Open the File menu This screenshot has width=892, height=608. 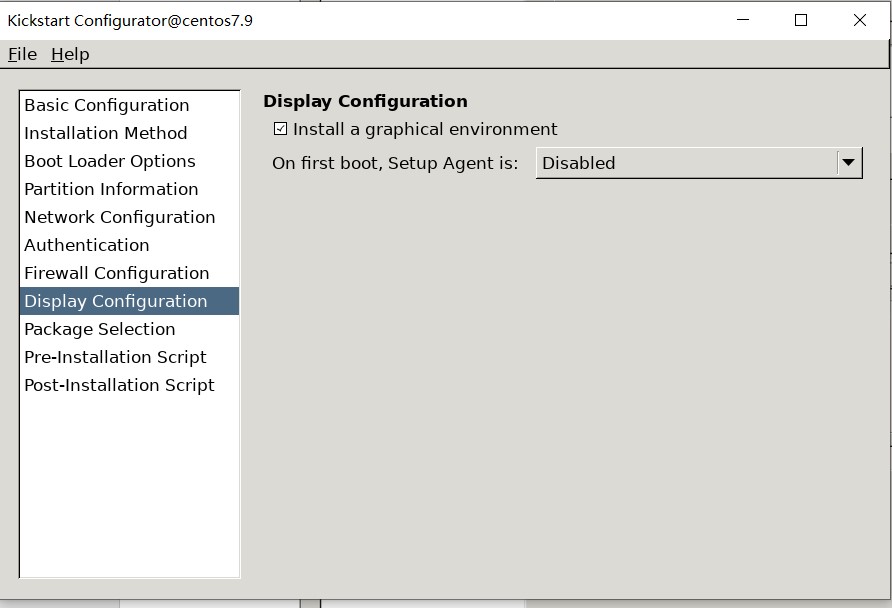(22, 54)
